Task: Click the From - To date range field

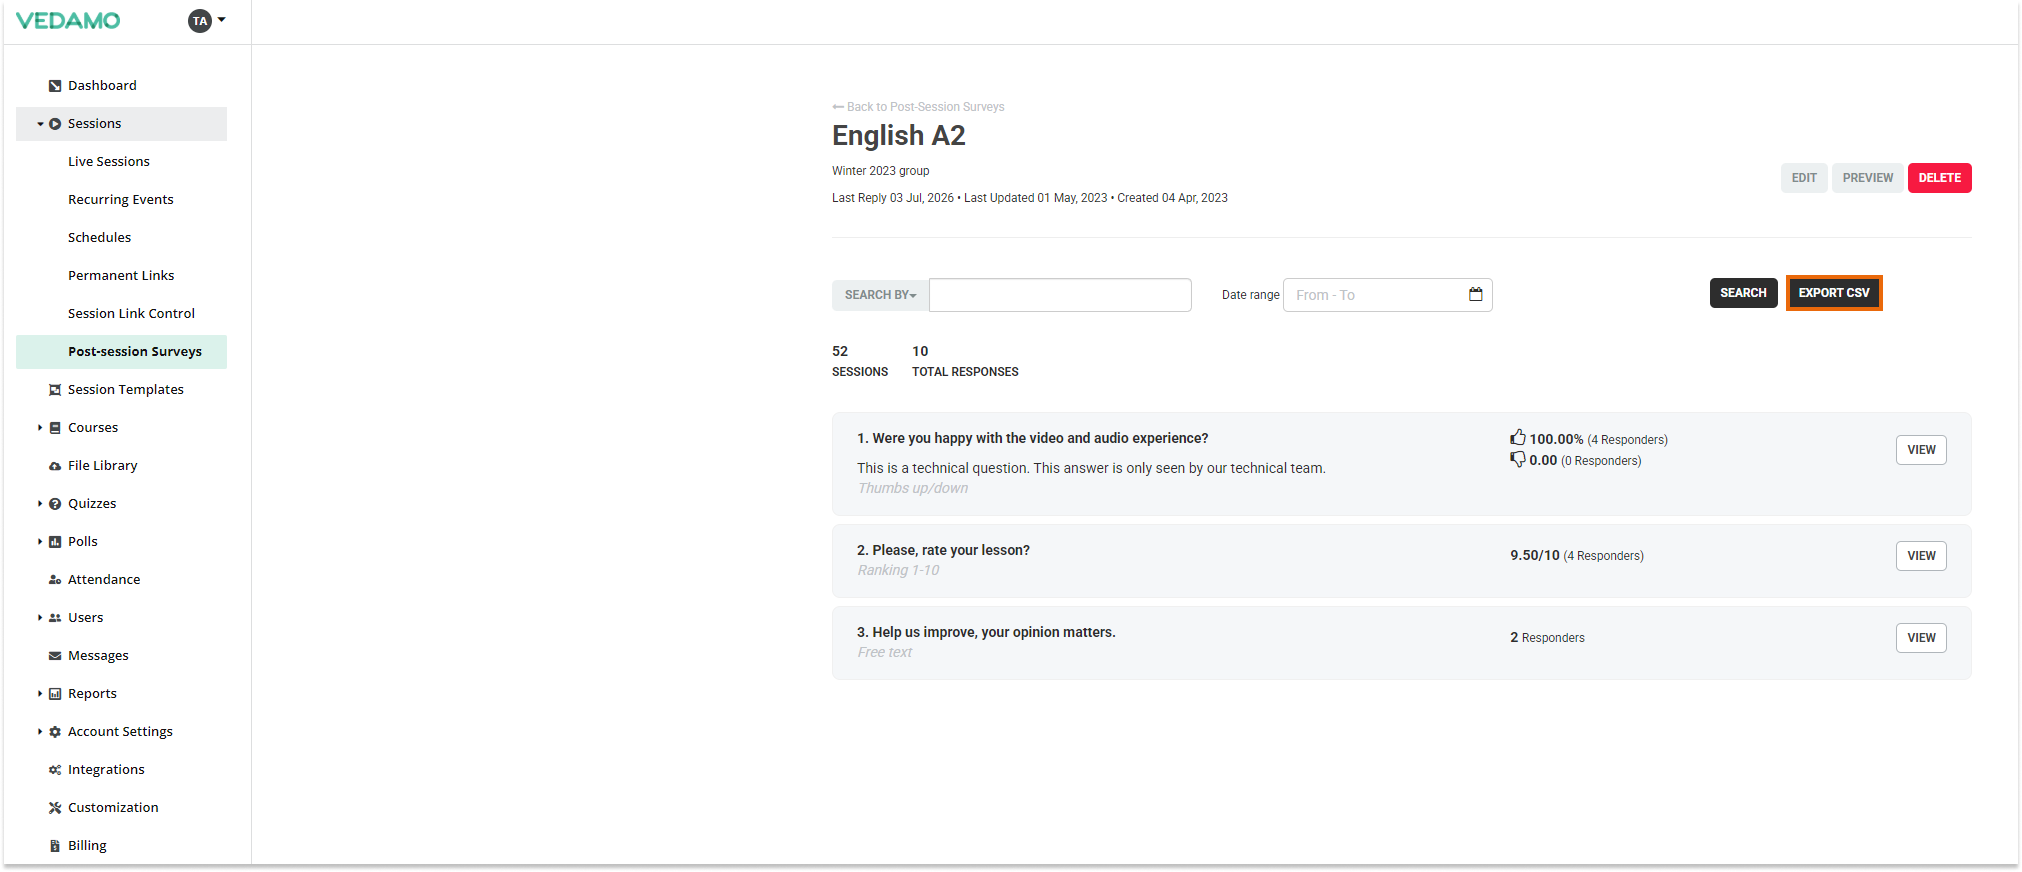Action: point(1388,295)
